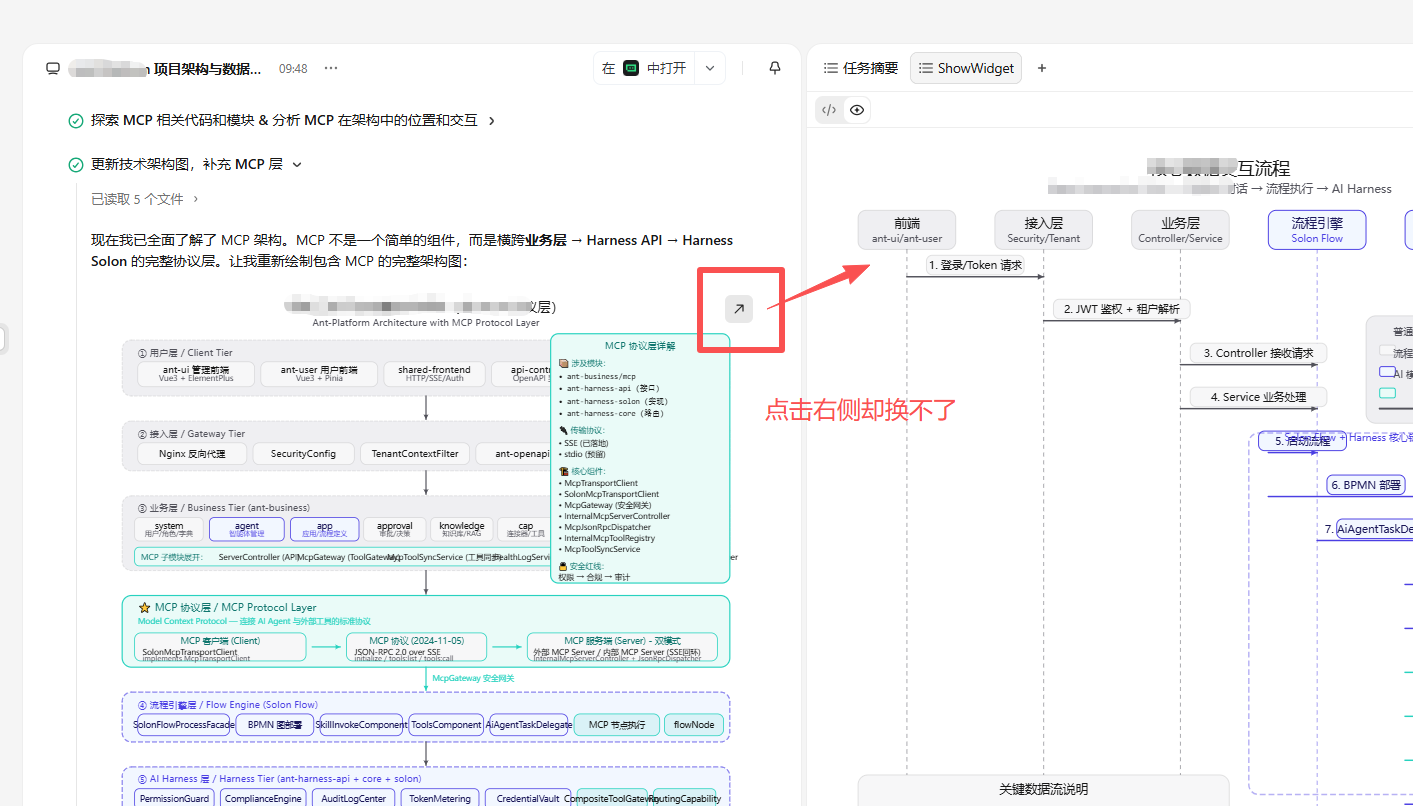The image size is (1413, 806).
Task: Select the ShowWidget tab
Action: pos(966,68)
